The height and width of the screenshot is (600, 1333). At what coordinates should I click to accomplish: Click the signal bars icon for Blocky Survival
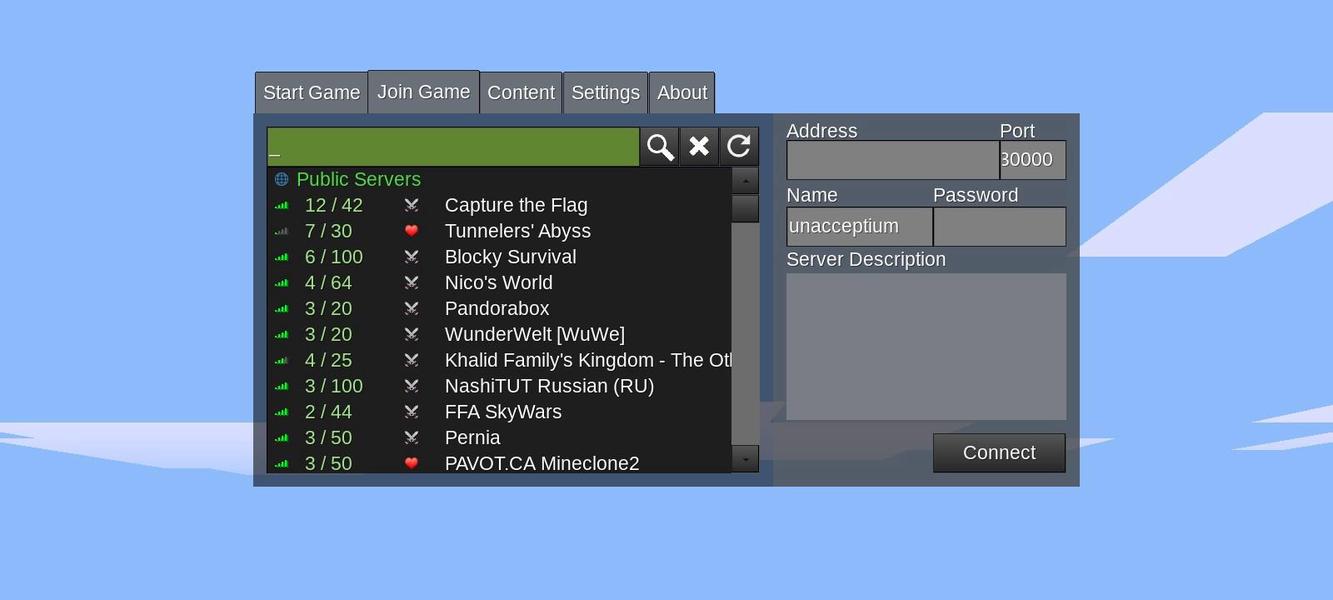coord(282,257)
